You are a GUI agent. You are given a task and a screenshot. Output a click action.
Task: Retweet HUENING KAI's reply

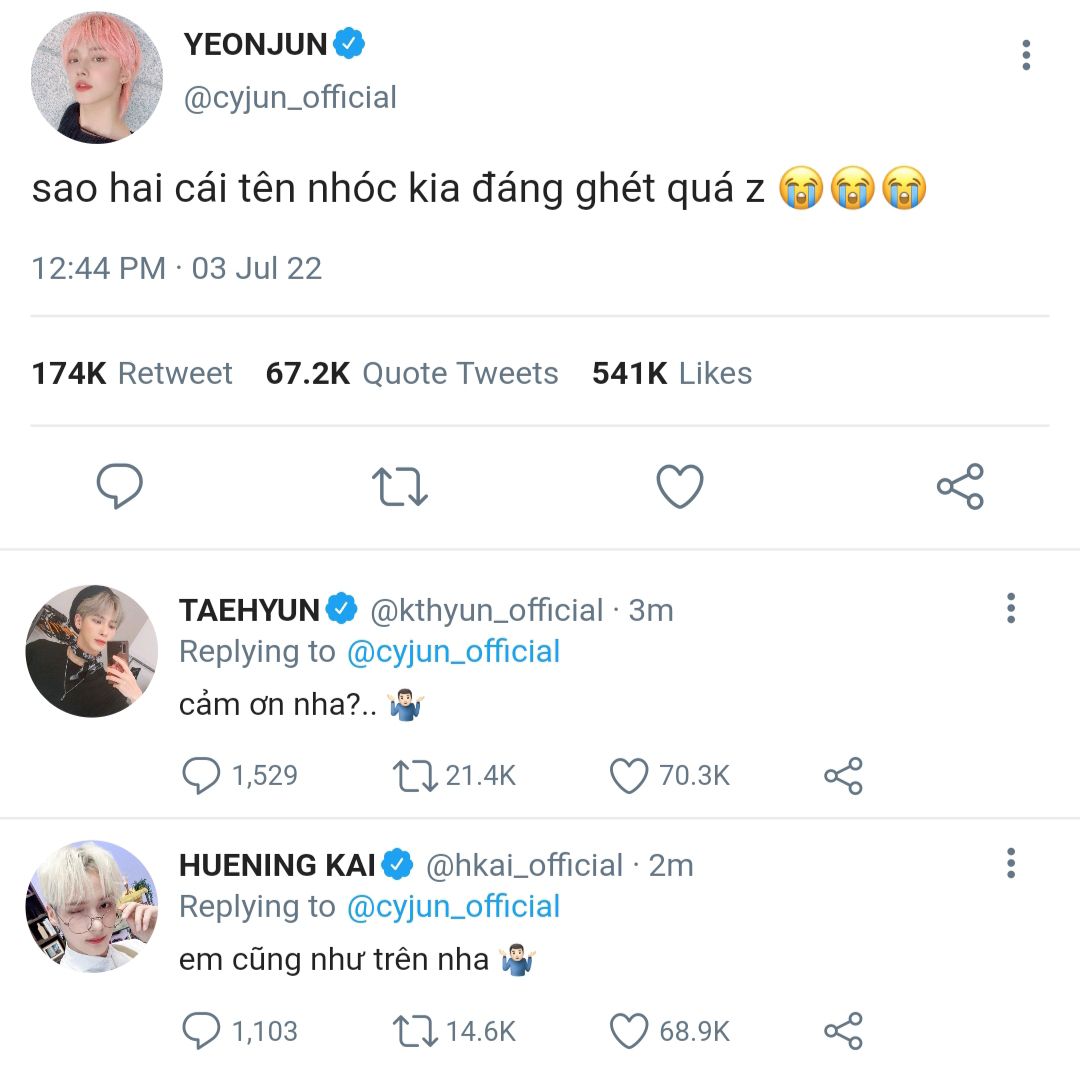(x=415, y=1031)
